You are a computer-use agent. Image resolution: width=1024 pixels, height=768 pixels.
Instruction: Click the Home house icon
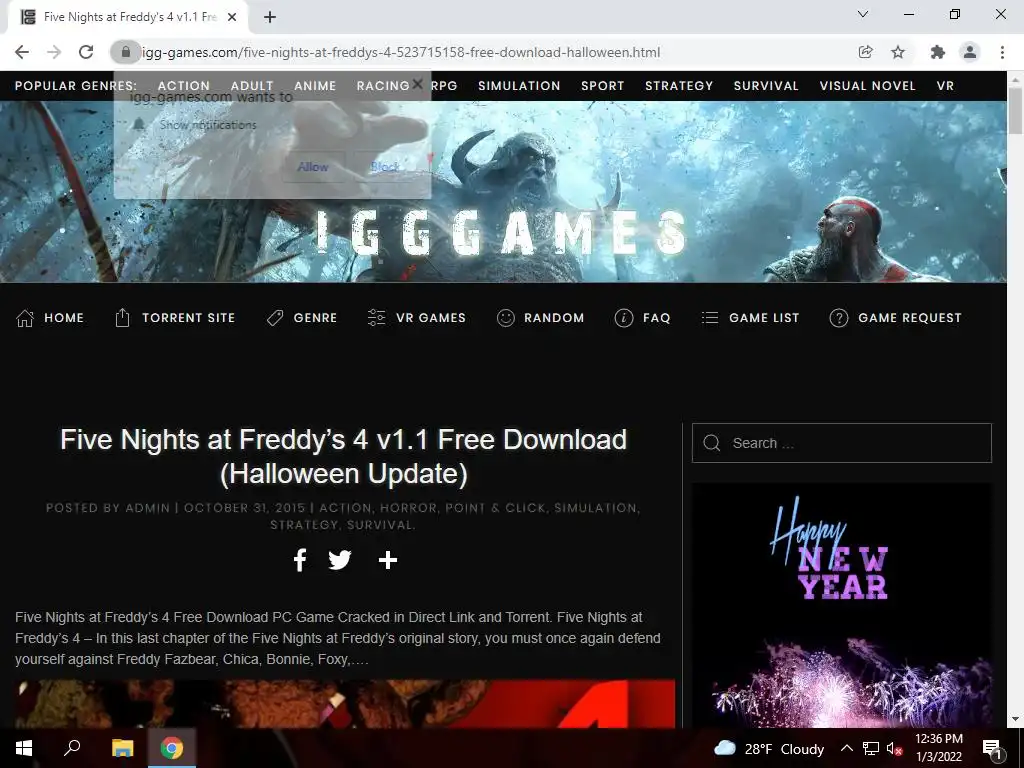click(x=25, y=318)
